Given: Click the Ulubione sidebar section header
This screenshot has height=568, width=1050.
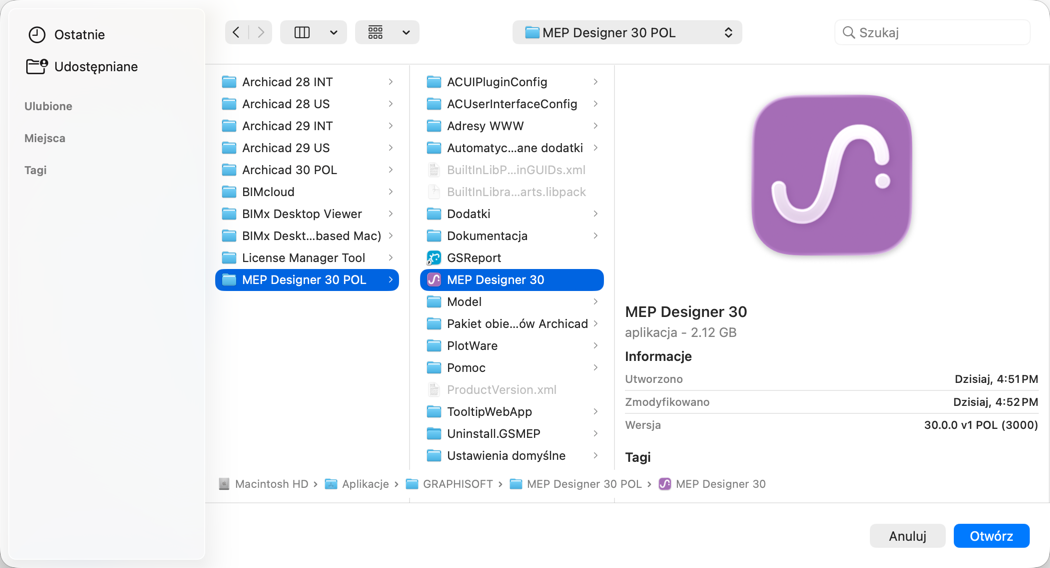Looking at the screenshot, I should (48, 106).
